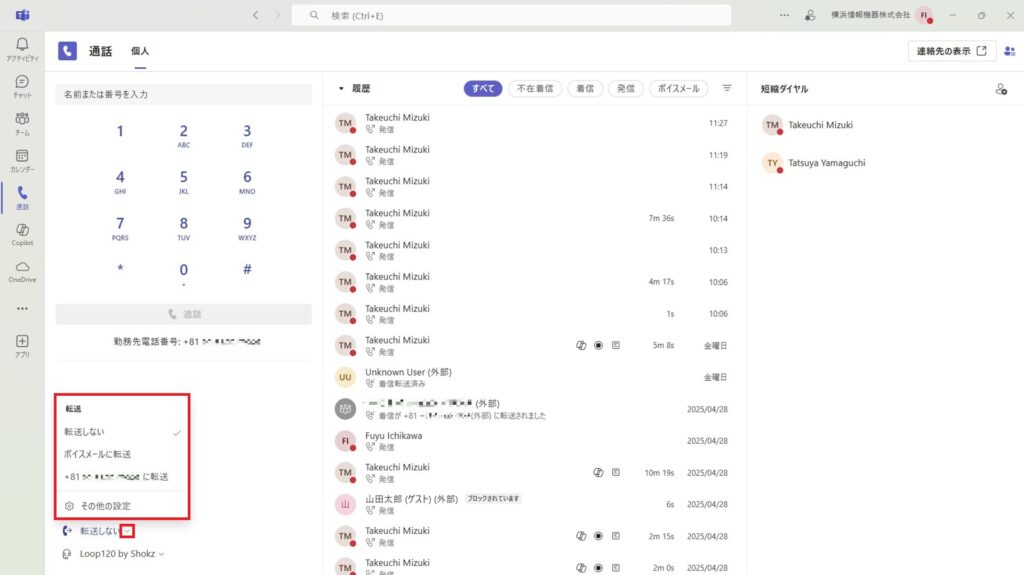1024x575 pixels.
Task: Dial digit 5 JKL on the keypad
Action: point(184,182)
